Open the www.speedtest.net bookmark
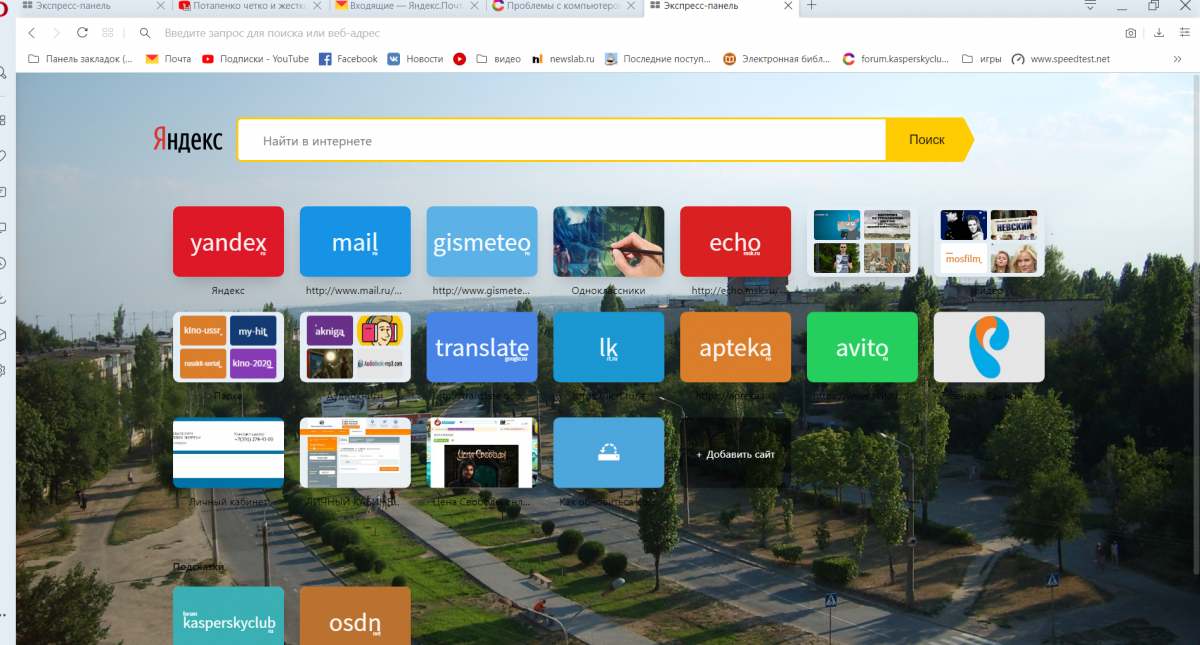This screenshot has width=1200, height=645. click(1061, 59)
